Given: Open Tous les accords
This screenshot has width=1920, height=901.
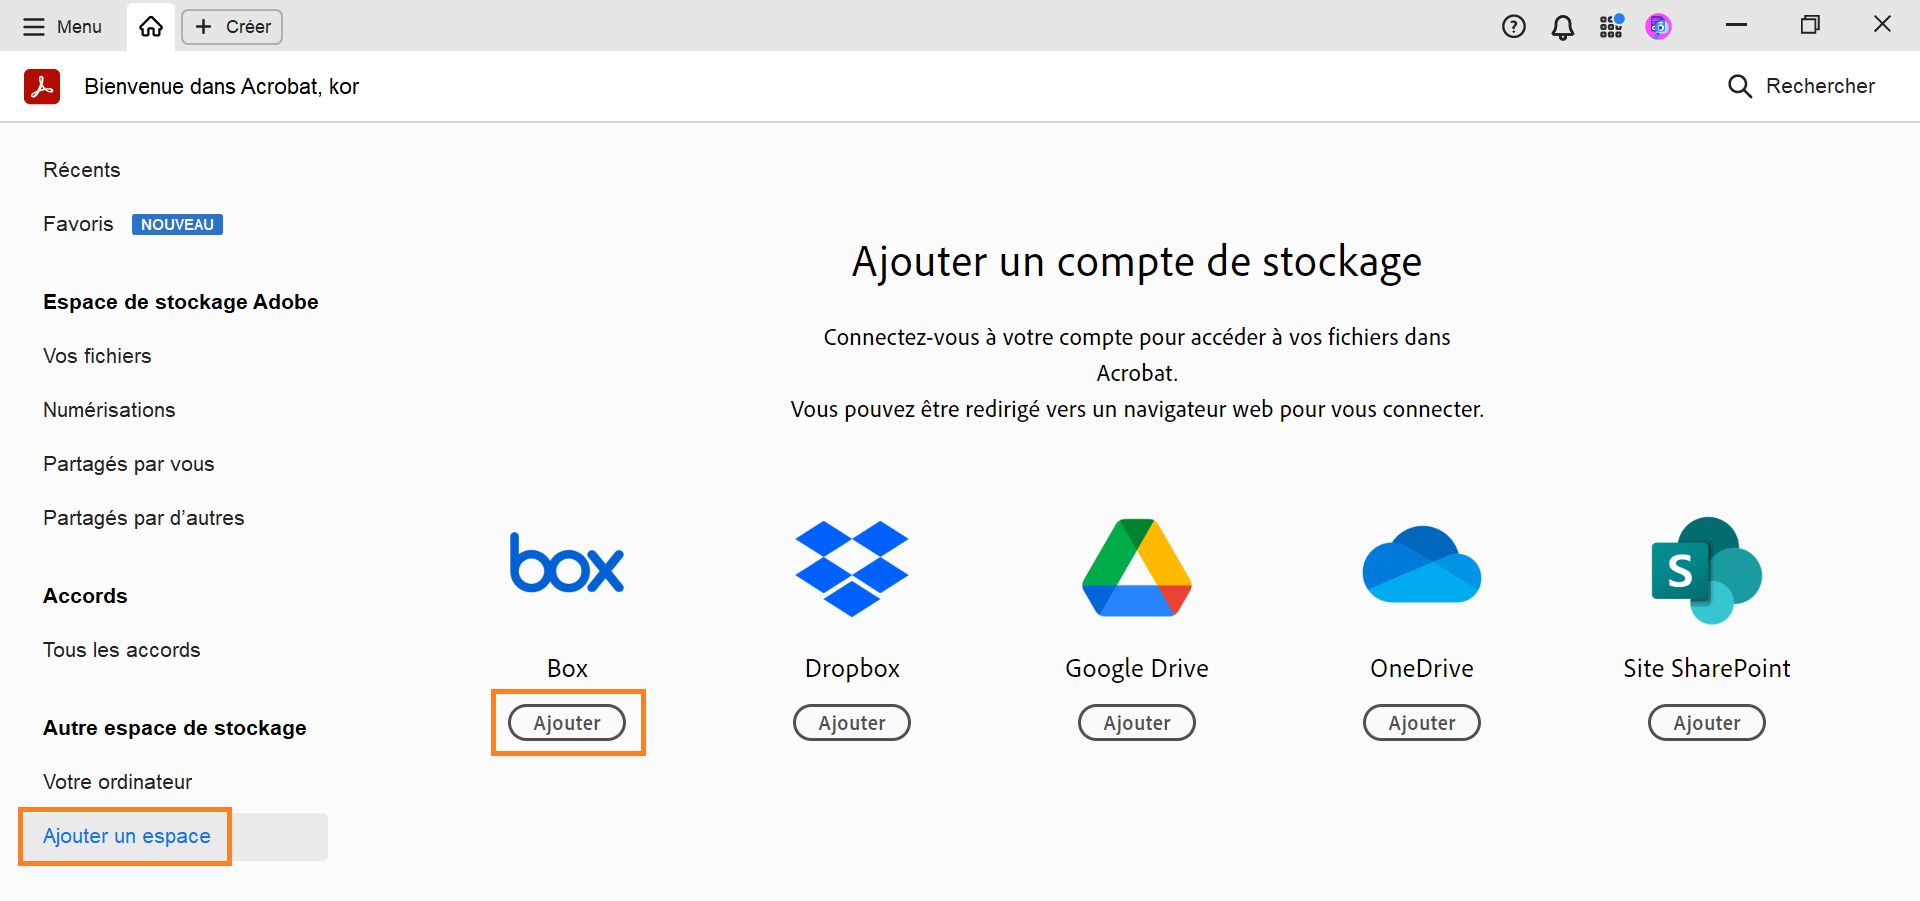Looking at the screenshot, I should coord(121,649).
